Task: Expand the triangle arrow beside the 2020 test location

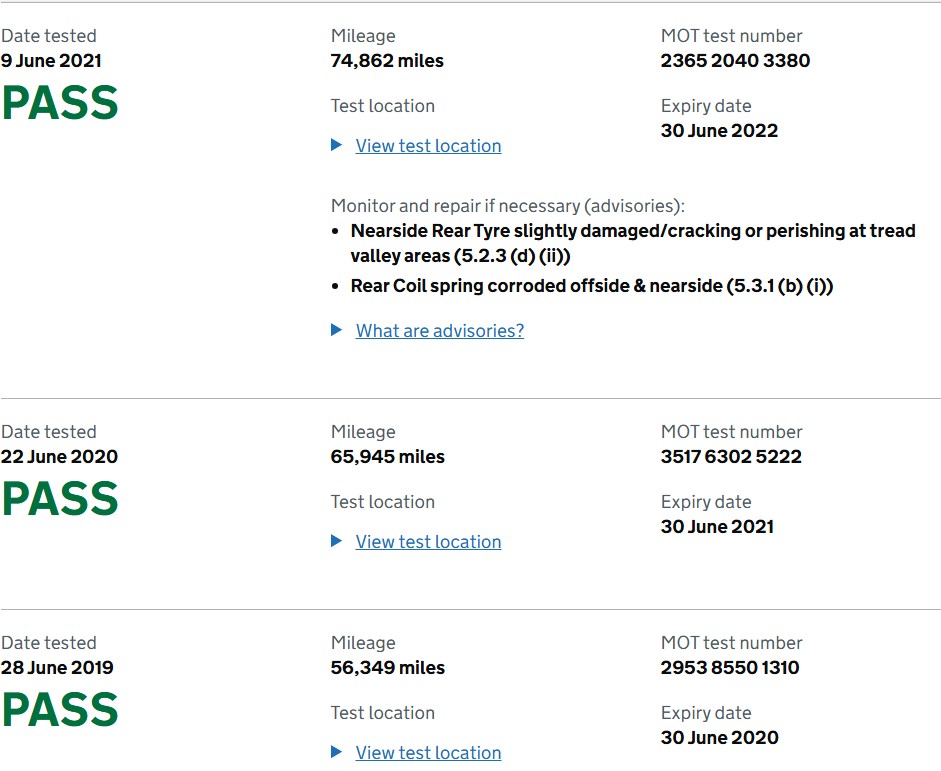Action: pyautogui.click(x=337, y=541)
